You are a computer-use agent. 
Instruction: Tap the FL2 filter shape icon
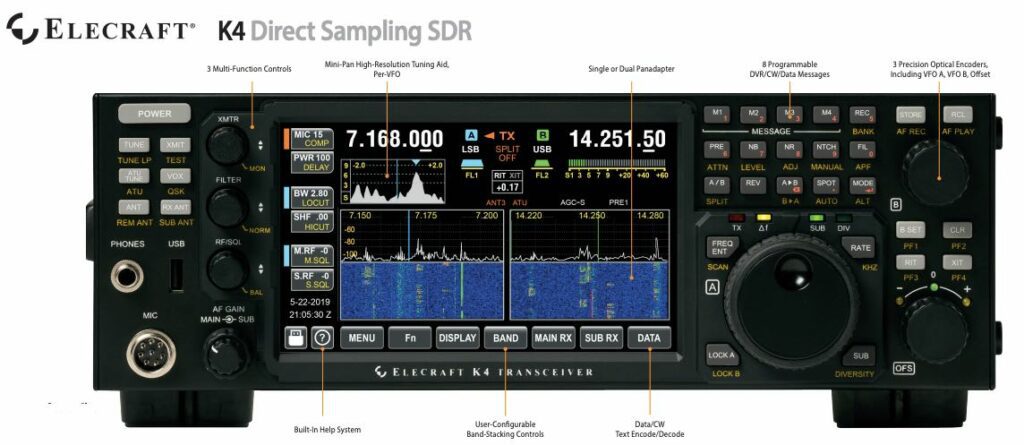[542, 164]
